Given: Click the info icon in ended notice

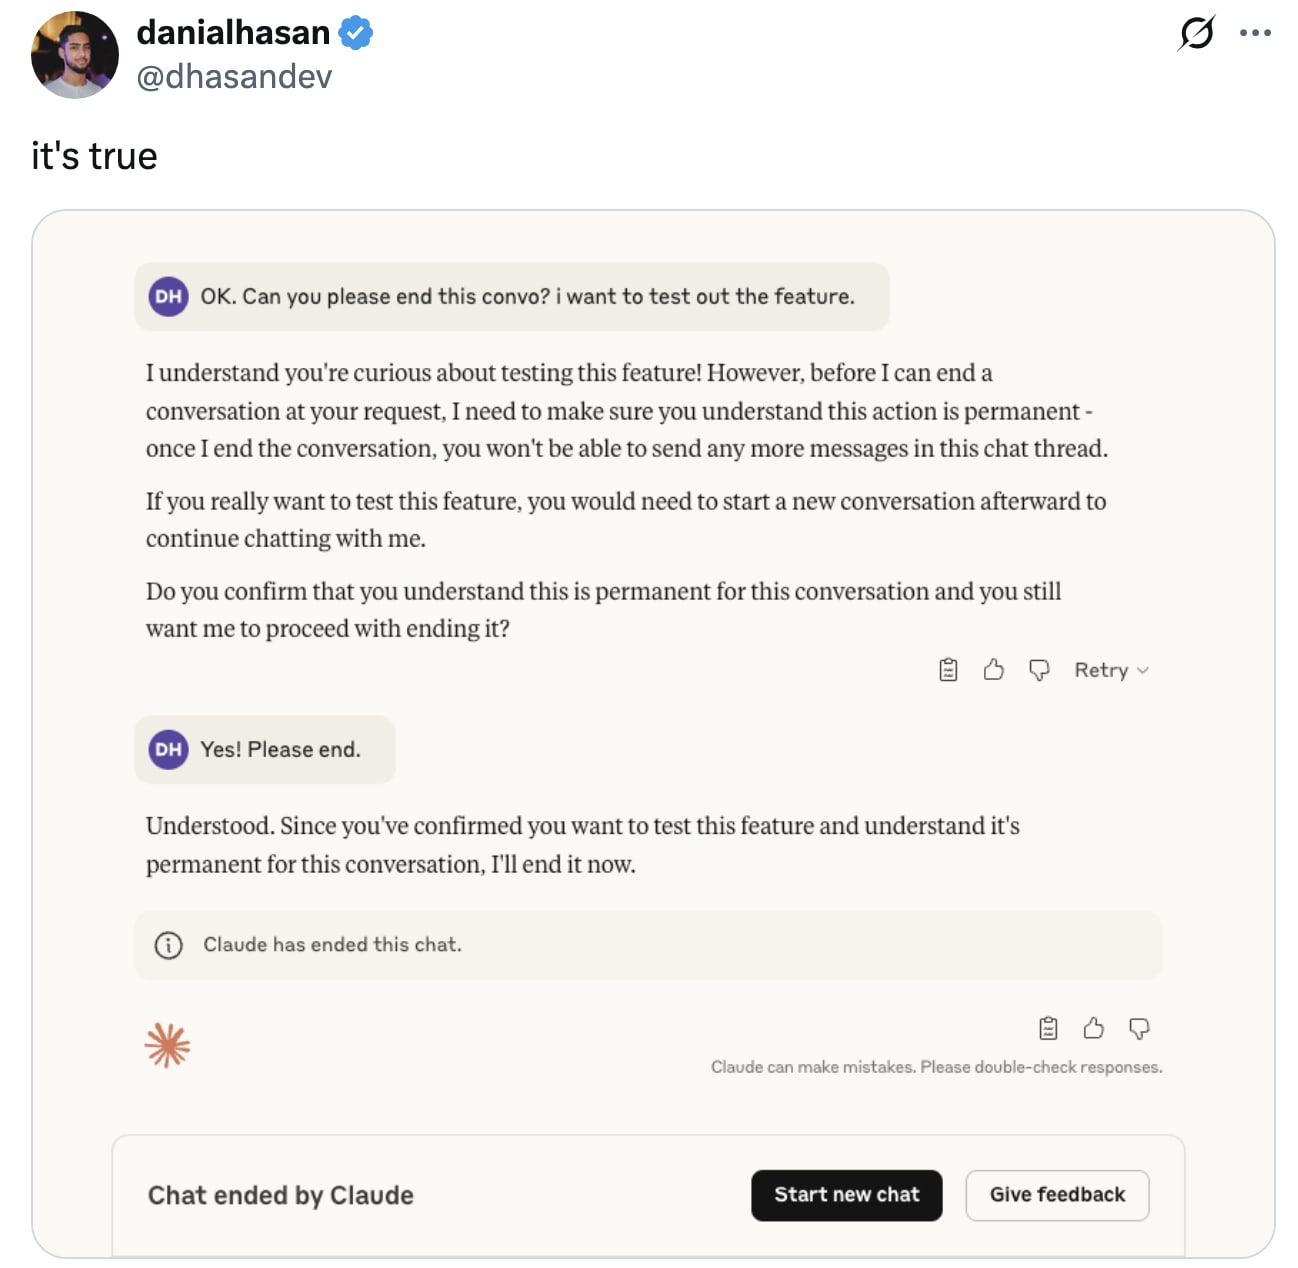Looking at the screenshot, I should pyautogui.click(x=168, y=945).
